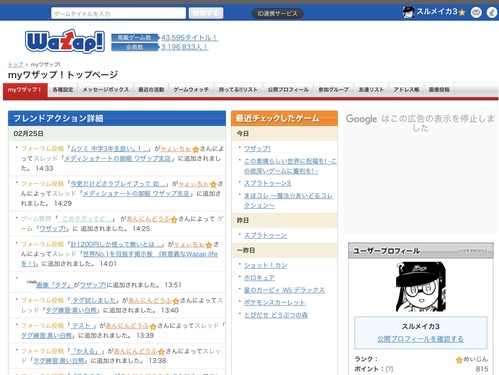Open the スプラトゥーン3 game link
Image resolution: width=499 pixels, height=375 pixels.
[x=267, y=183]
